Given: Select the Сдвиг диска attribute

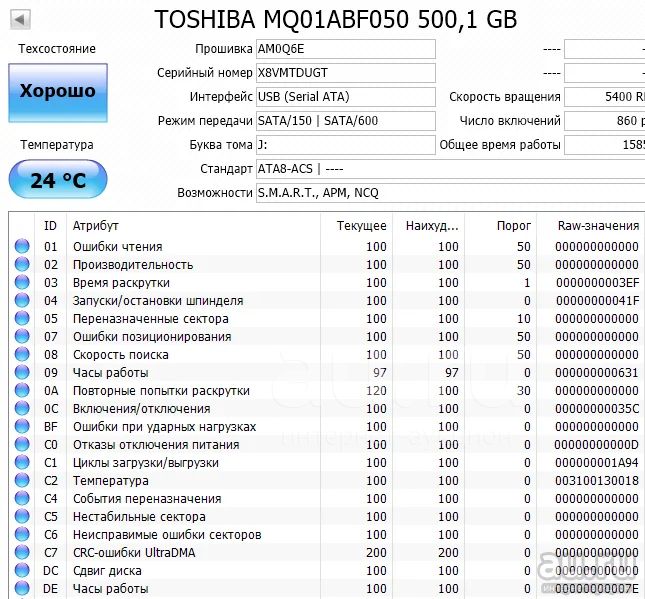Looking at the screenshot, I should point(107,571).
